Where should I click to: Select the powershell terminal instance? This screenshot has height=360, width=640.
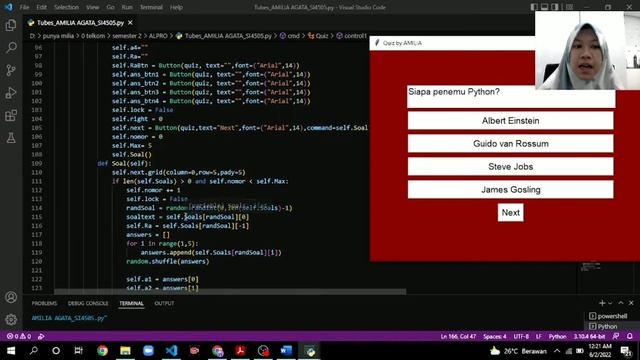608,316
